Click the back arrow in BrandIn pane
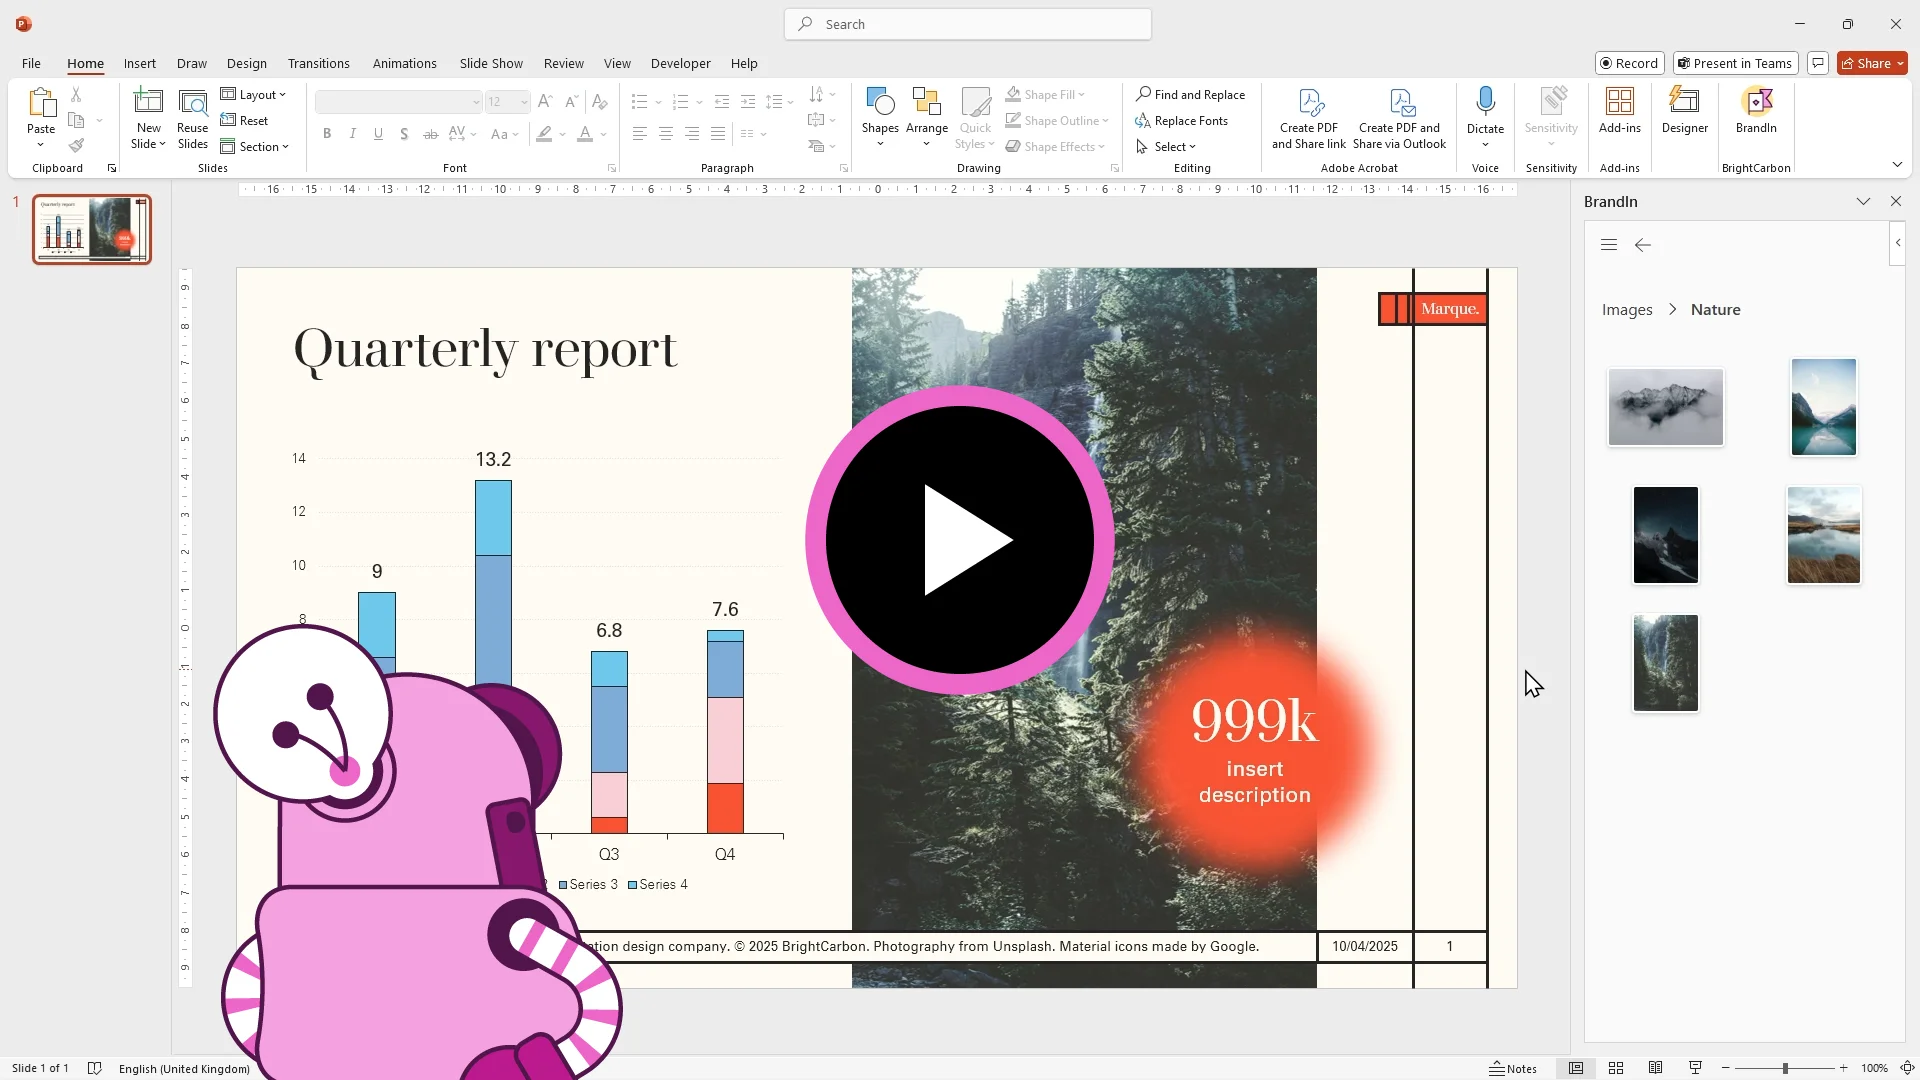1920x1080 pixels. pos(1643,245)
